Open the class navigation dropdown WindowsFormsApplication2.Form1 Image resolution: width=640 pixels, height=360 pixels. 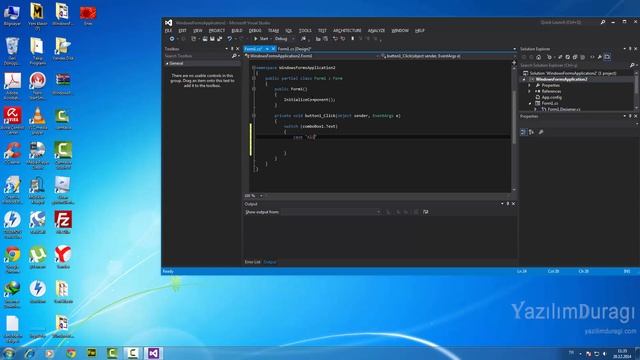(x=311, y=56)
